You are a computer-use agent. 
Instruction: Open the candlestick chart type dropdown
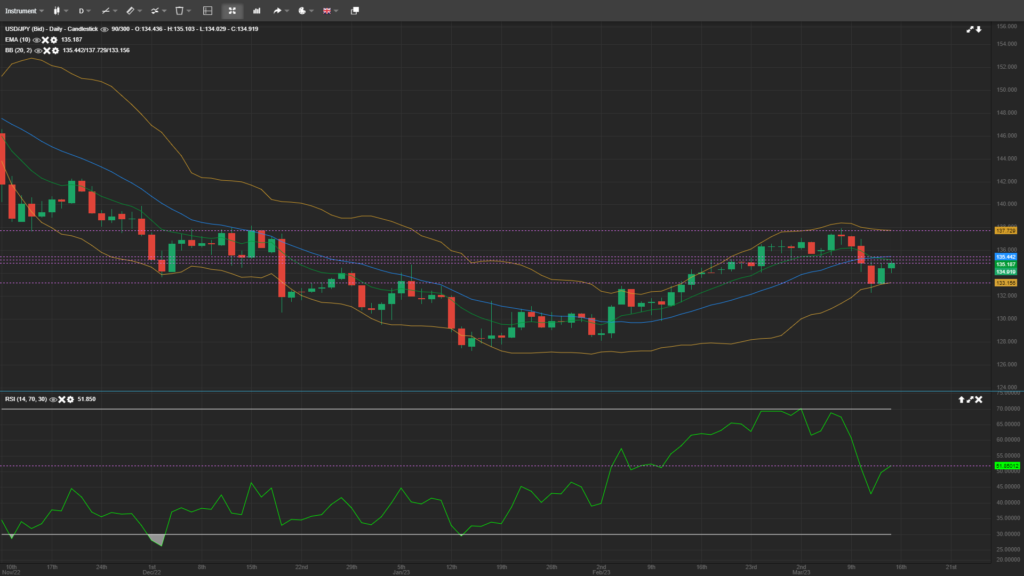coord(55,10)
